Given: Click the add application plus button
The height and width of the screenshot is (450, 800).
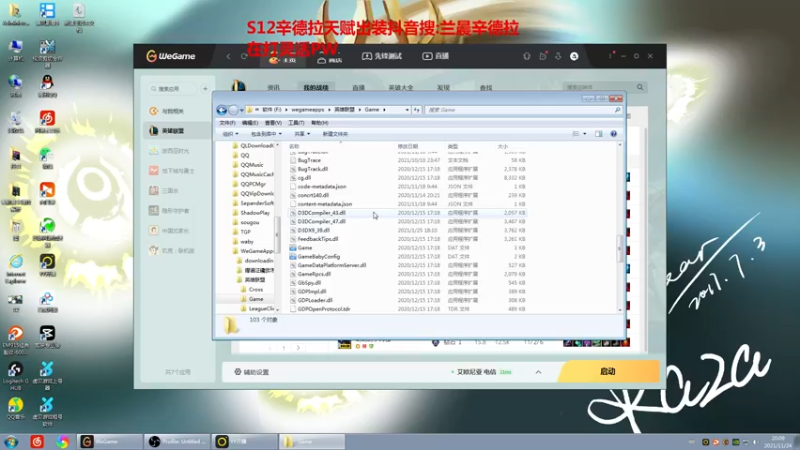Looking at the screenshot, I should [x=205, y=89].
